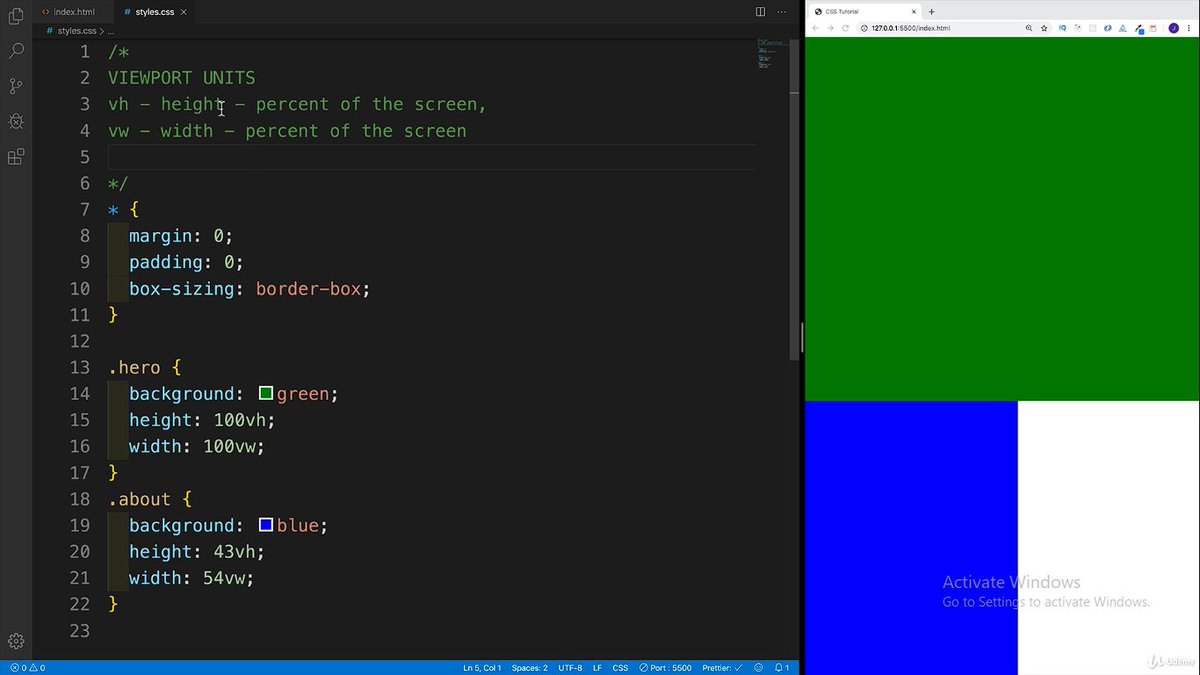Toggle the editor layout icon near top right
1200x675 pixels.
point(760,11)
